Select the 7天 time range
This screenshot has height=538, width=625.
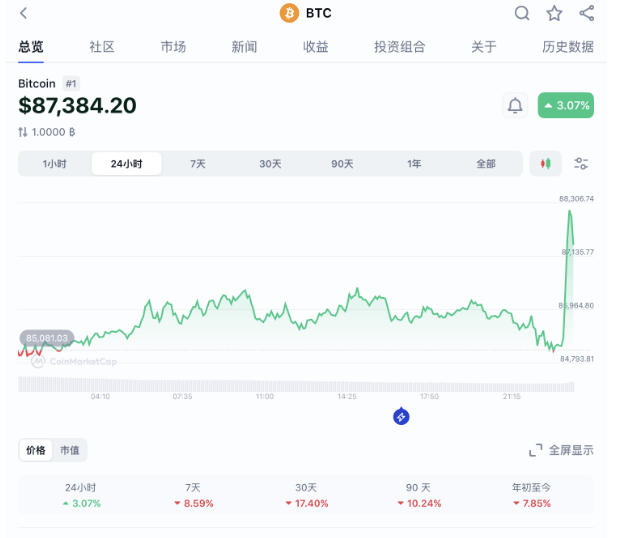click(198, 164)
